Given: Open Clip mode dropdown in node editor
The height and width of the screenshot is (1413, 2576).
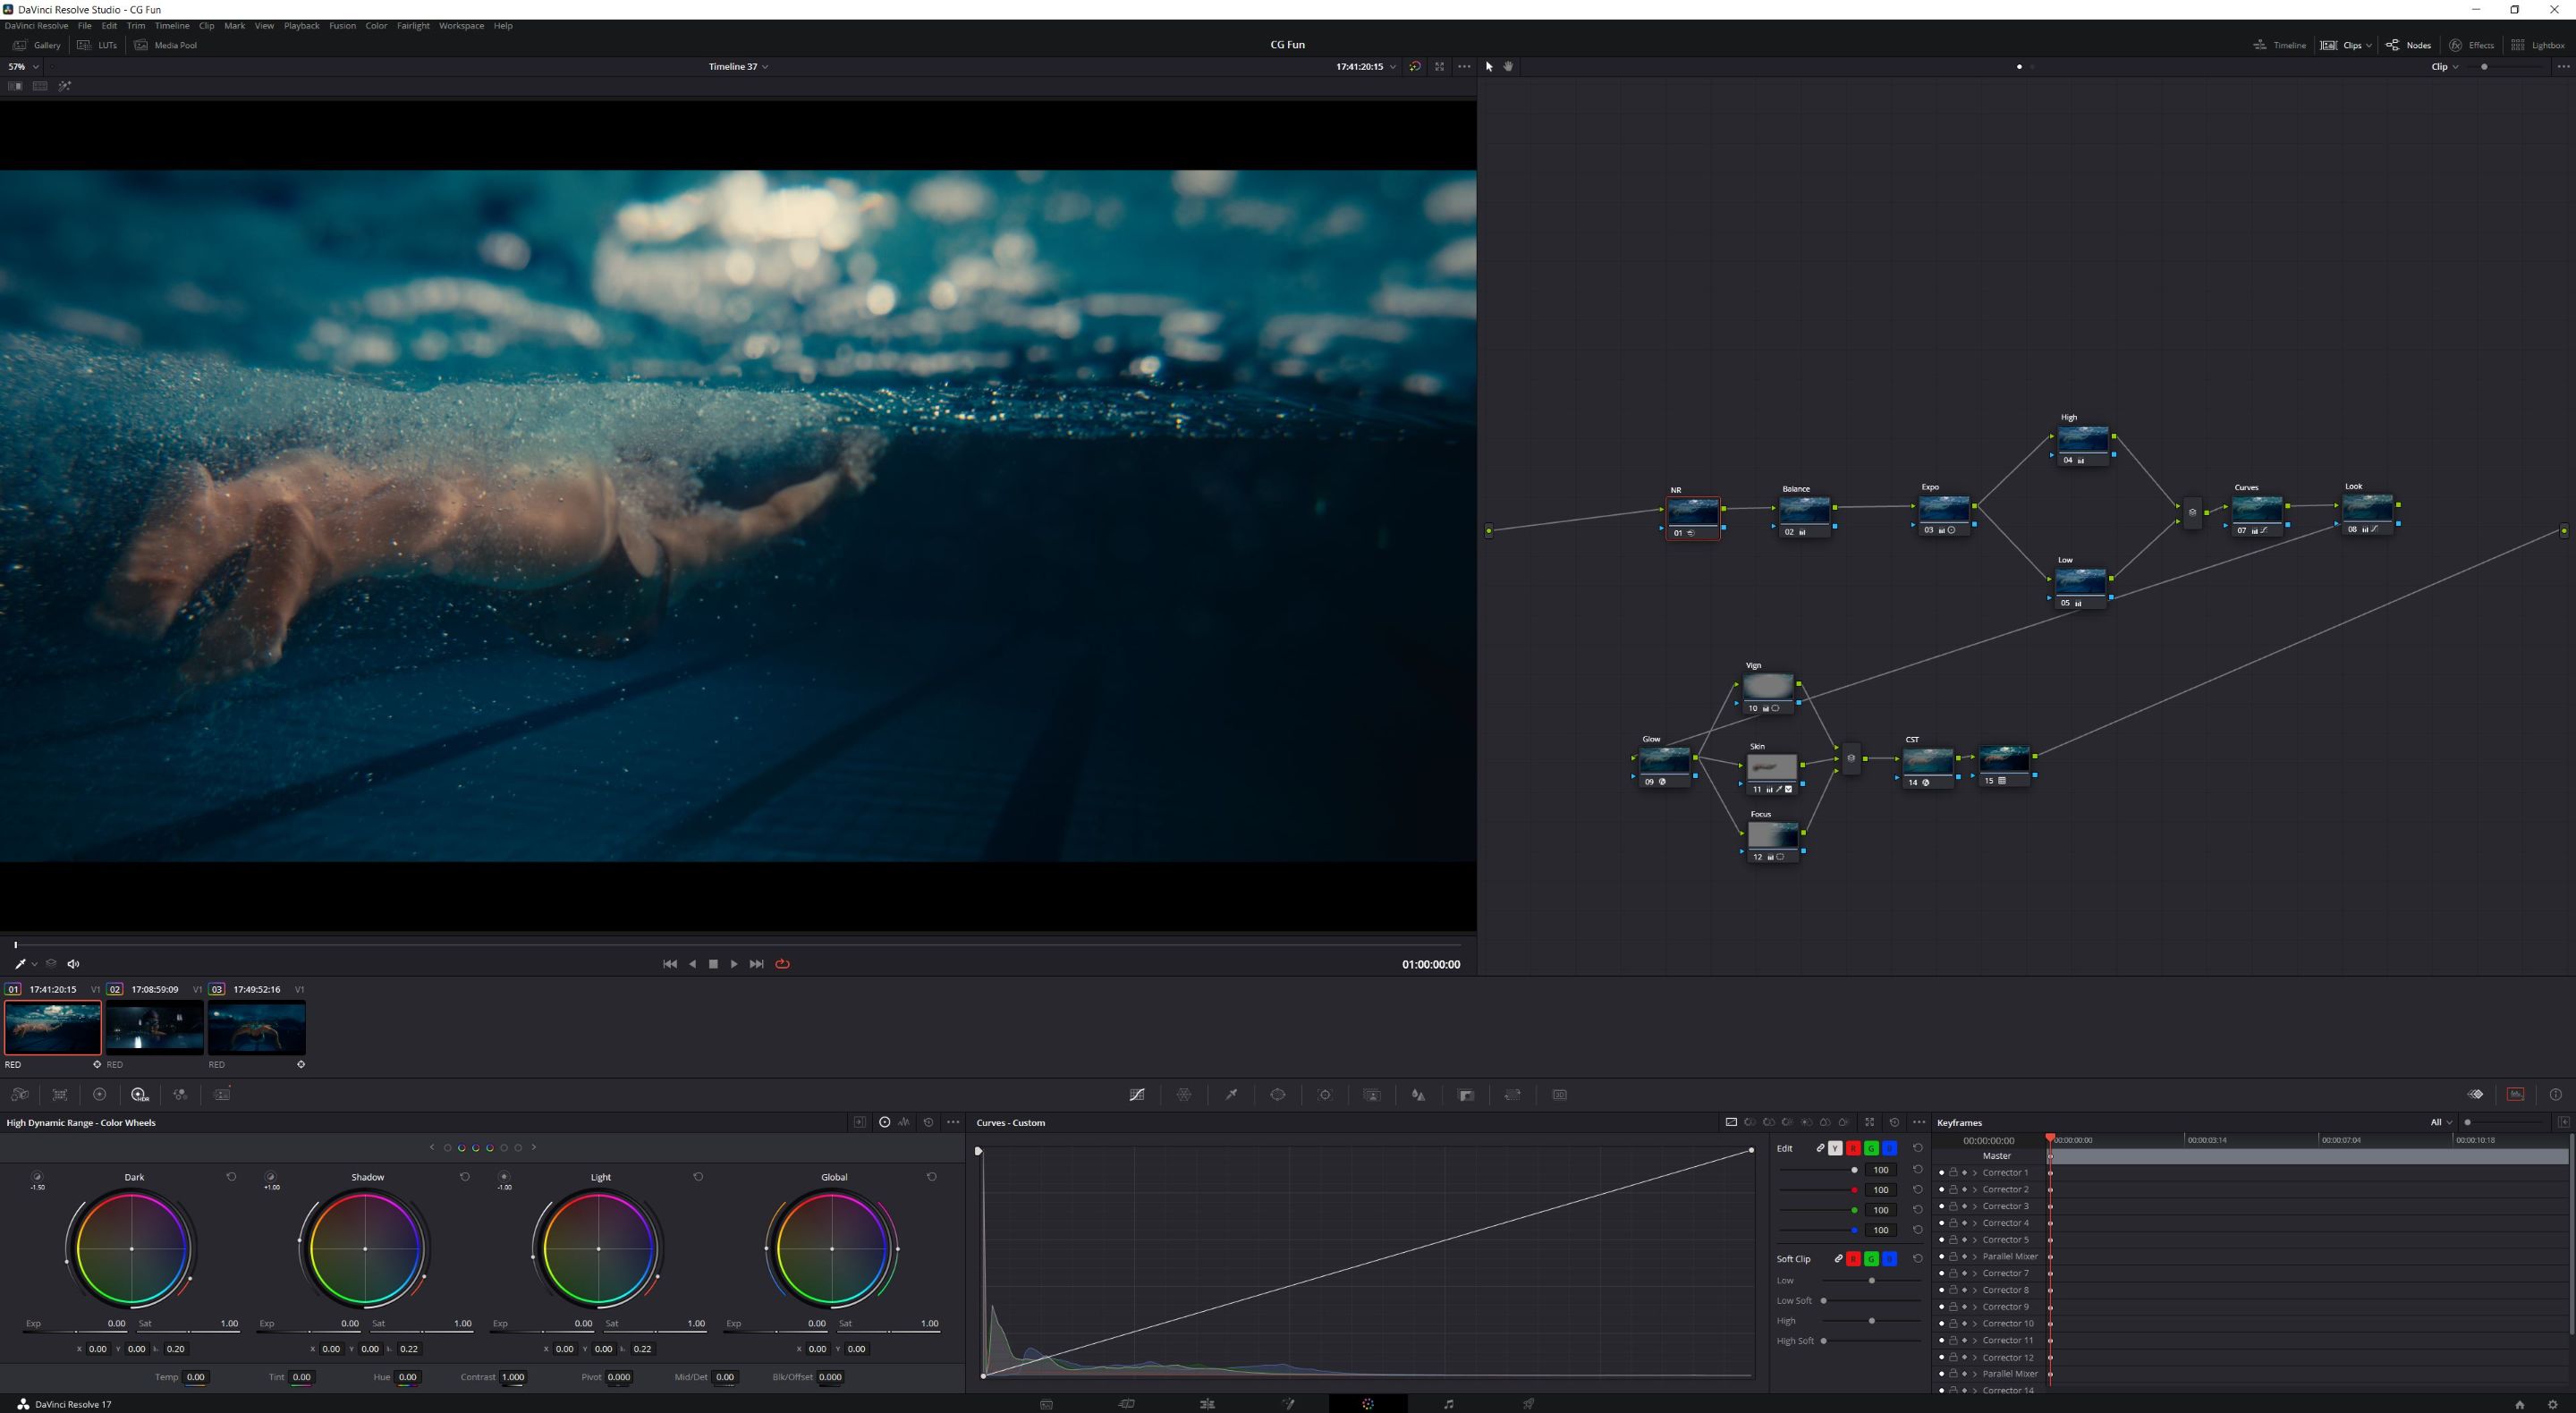Looking at the screenshot, I should point(2445,67).
